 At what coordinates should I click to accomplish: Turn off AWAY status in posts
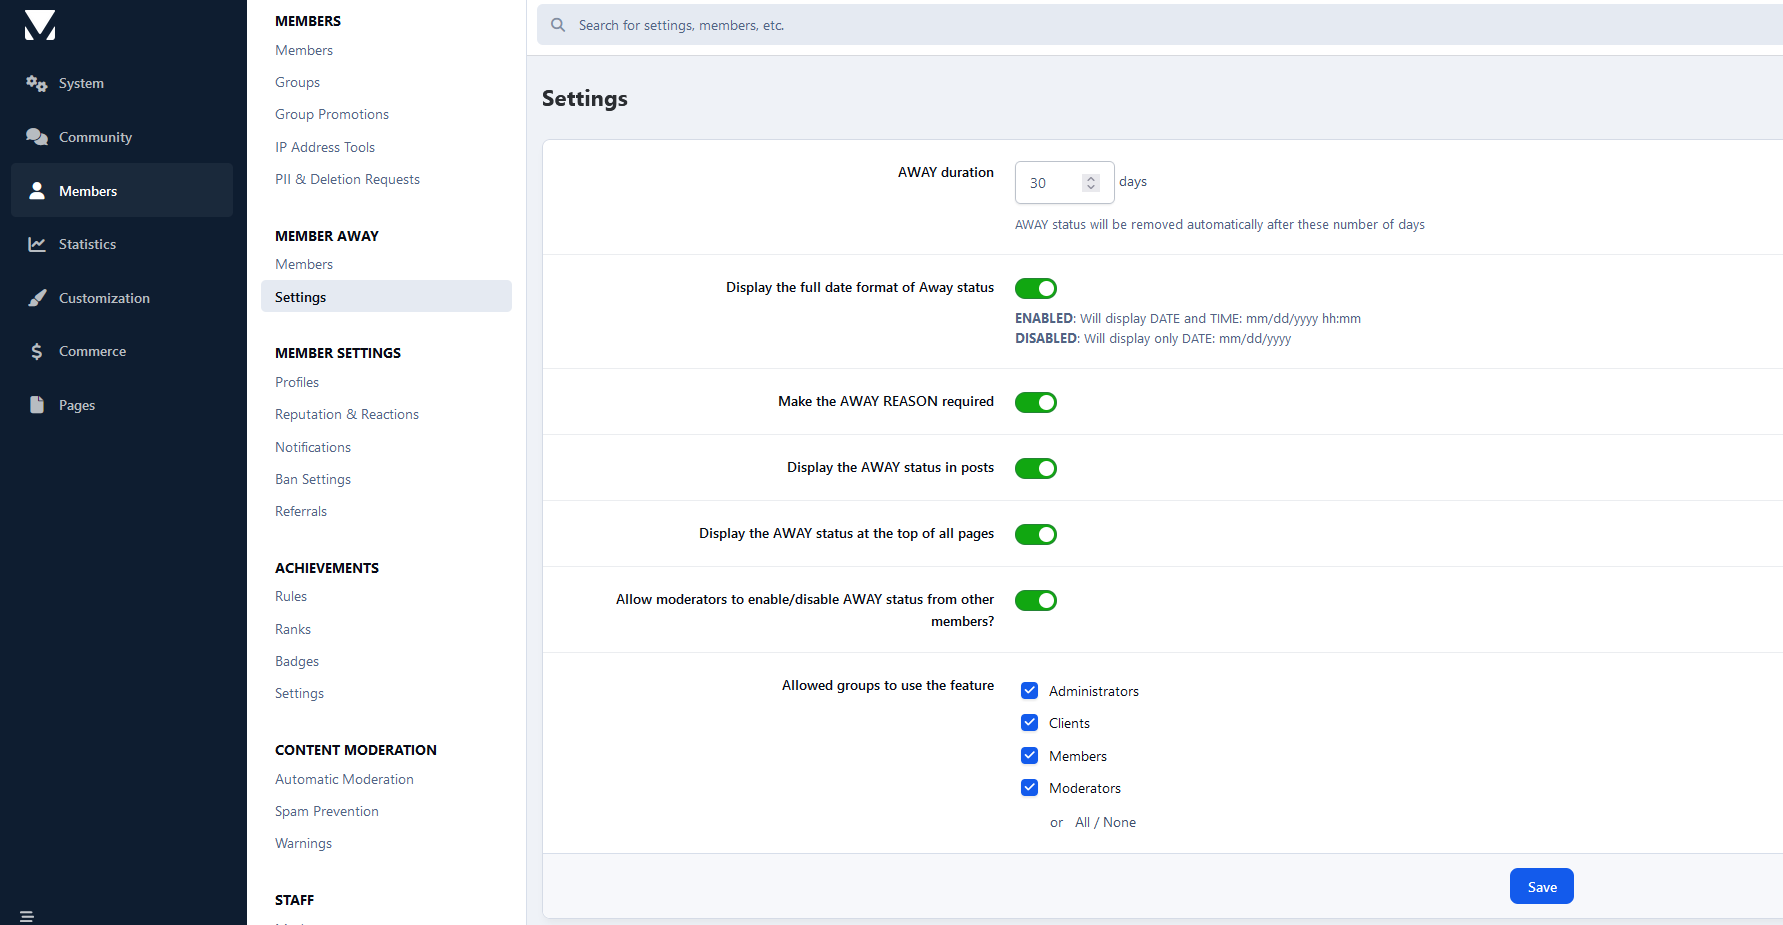click(1035, 469)
